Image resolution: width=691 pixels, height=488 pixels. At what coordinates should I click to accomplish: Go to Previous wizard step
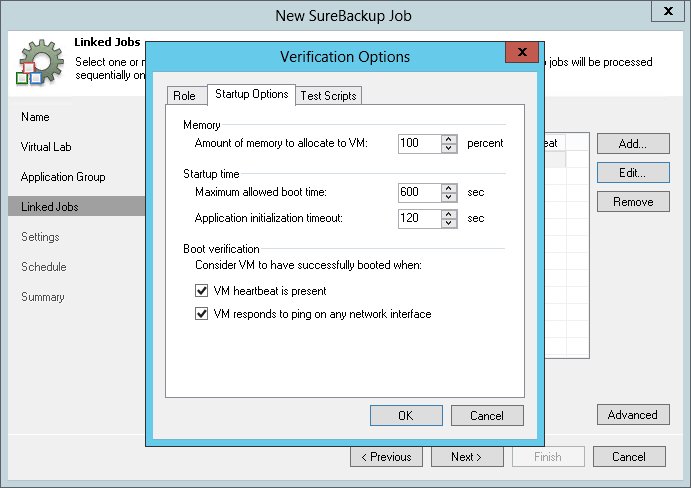pos(386,457)
